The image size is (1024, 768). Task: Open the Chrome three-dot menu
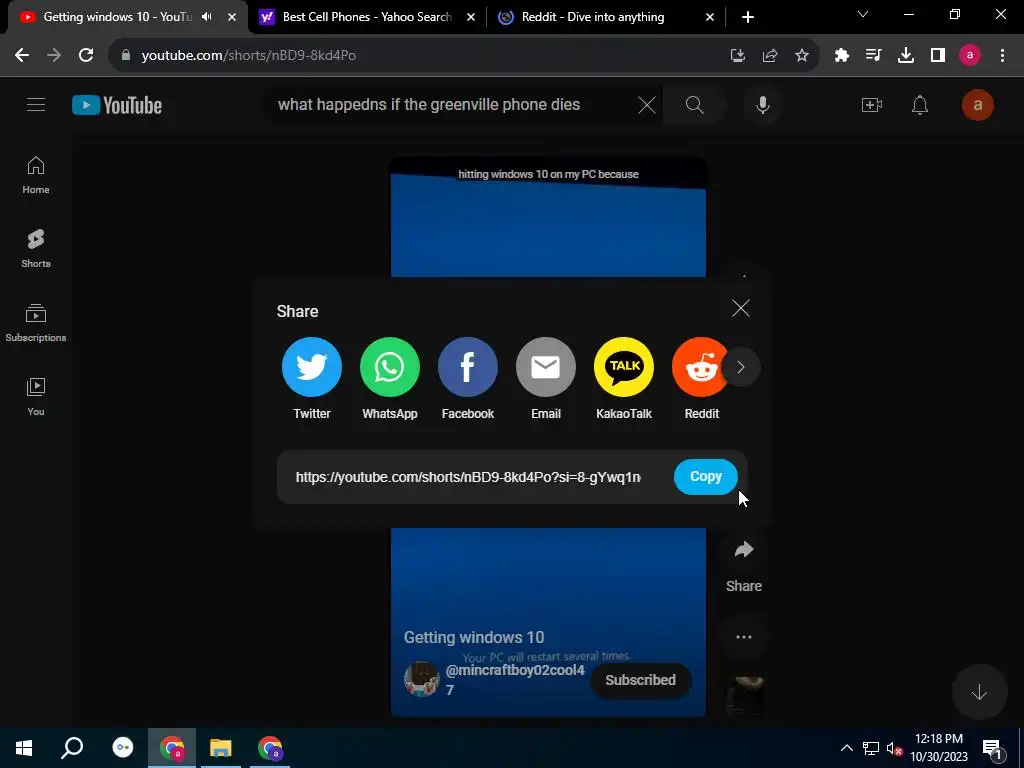(1002, 56)
